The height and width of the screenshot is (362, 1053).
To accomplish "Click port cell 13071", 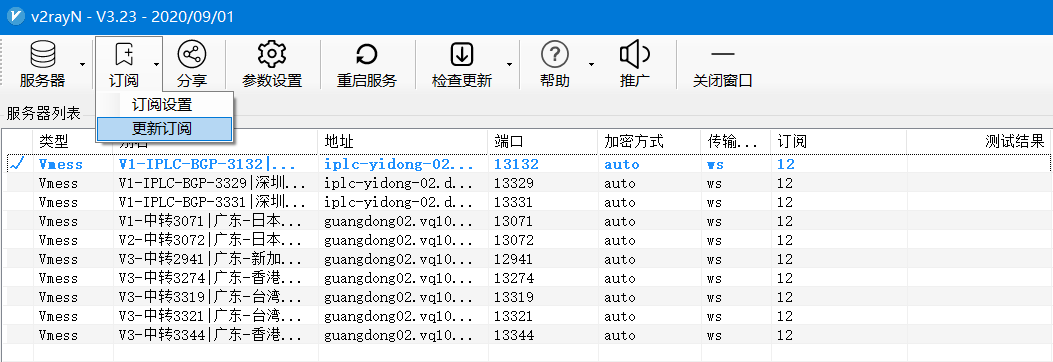I will [x=514, y=221].
